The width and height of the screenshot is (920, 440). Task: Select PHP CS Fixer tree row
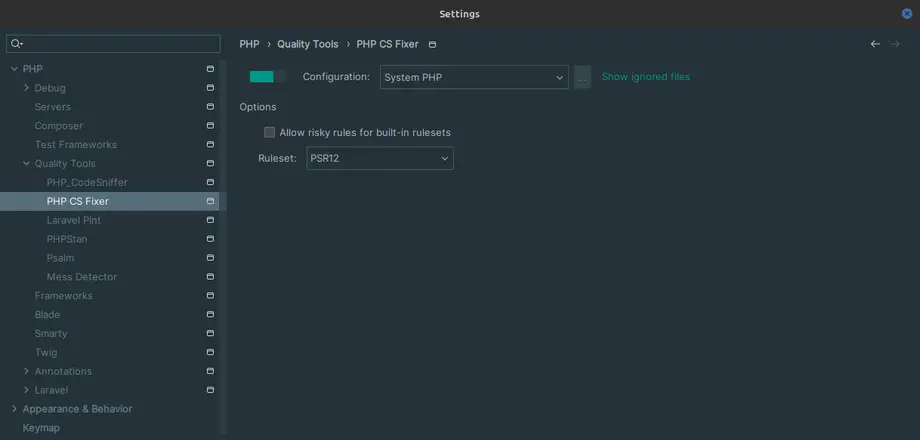(x=110, y=201)
